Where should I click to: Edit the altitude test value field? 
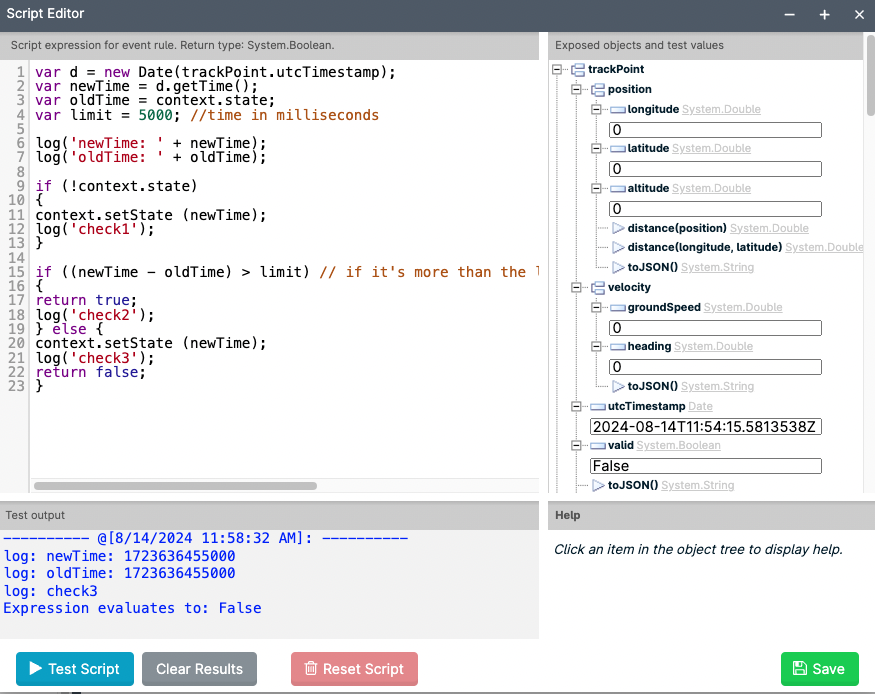click(715, 209)
